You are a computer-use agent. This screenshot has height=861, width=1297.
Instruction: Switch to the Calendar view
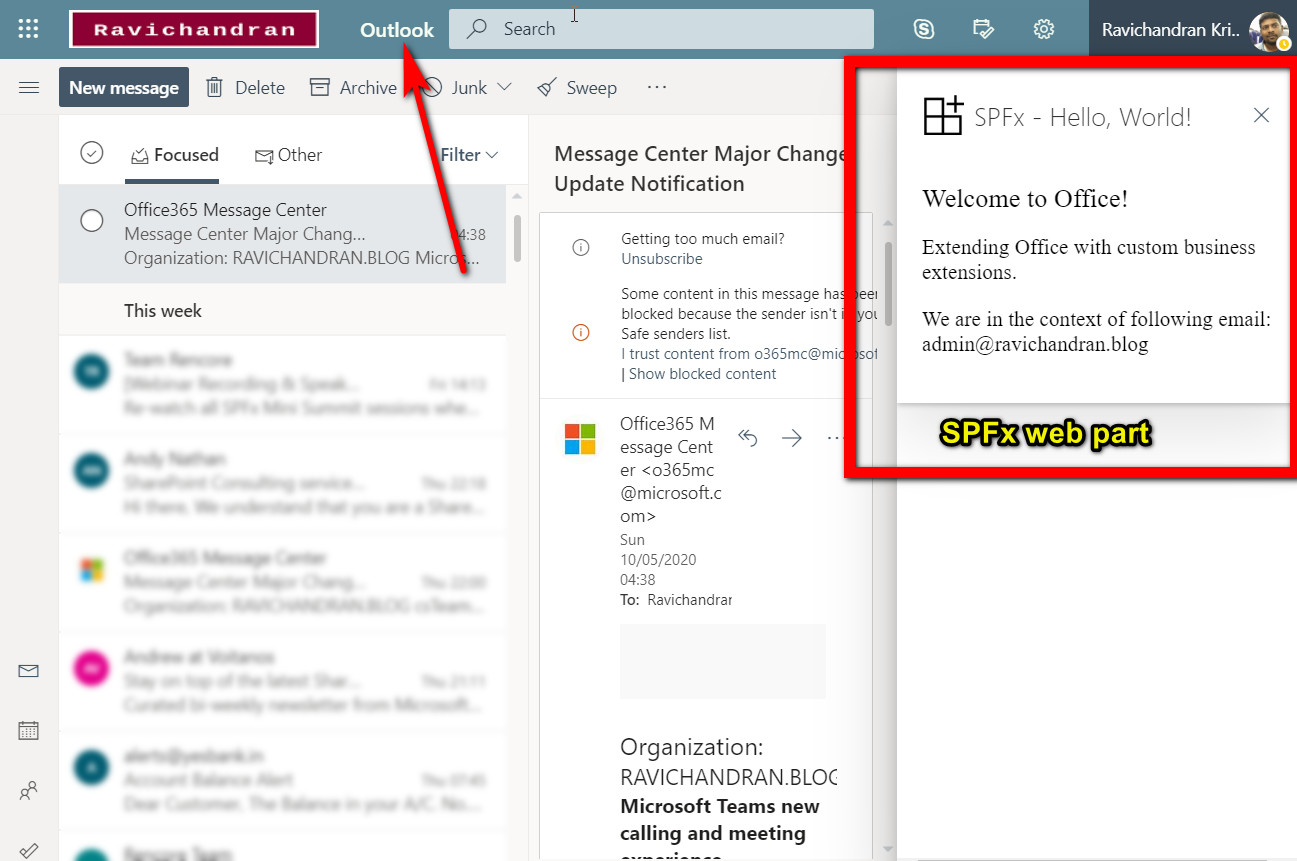tap(28, 730)
